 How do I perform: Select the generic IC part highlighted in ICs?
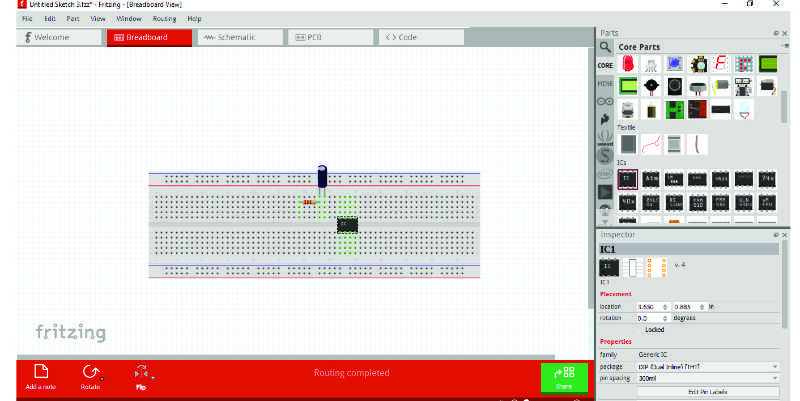tap(628, 179)
